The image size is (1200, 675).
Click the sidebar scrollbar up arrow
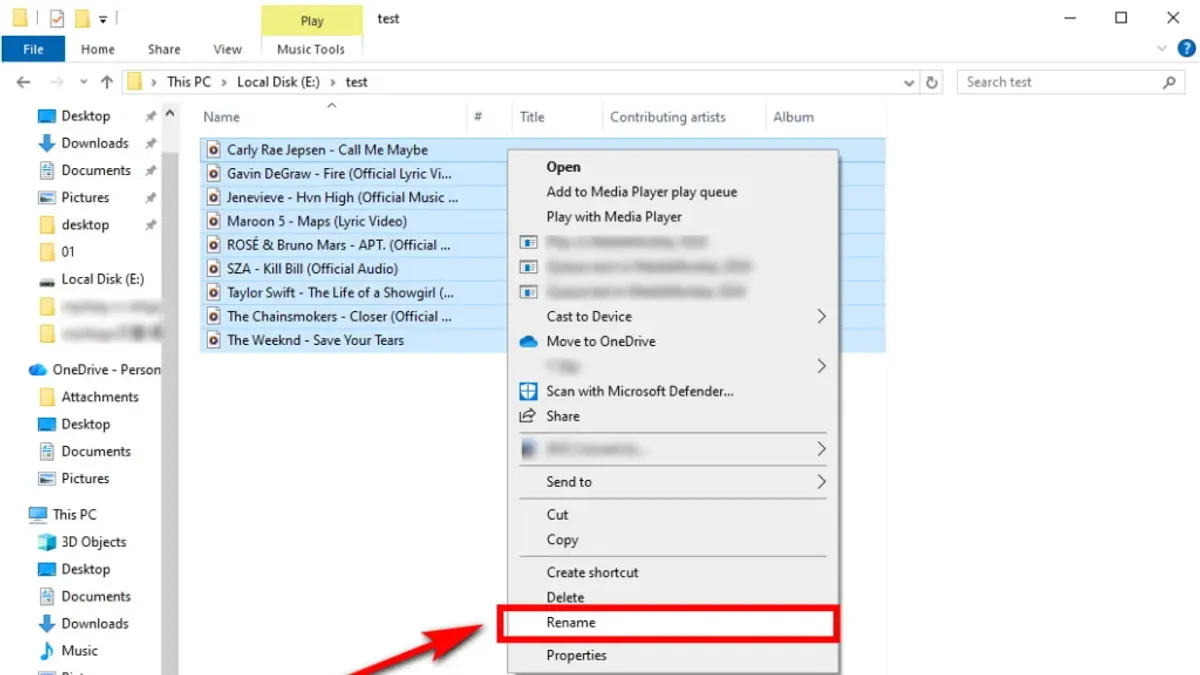170,116
